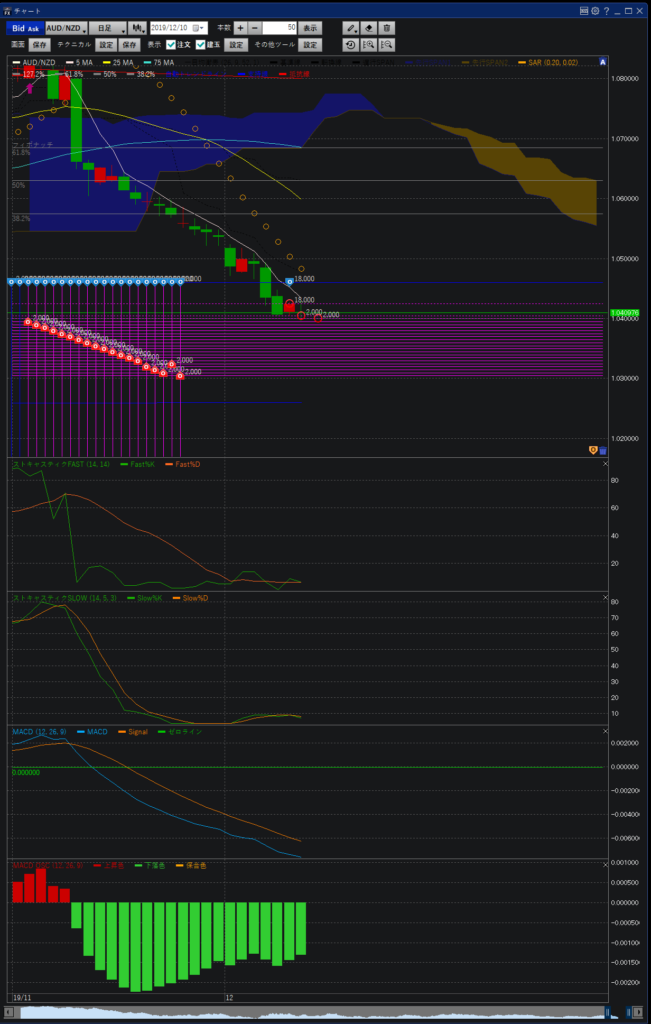
Task: Toggle the 建玉 (positions) checkbox
Action: click(201, 45)
